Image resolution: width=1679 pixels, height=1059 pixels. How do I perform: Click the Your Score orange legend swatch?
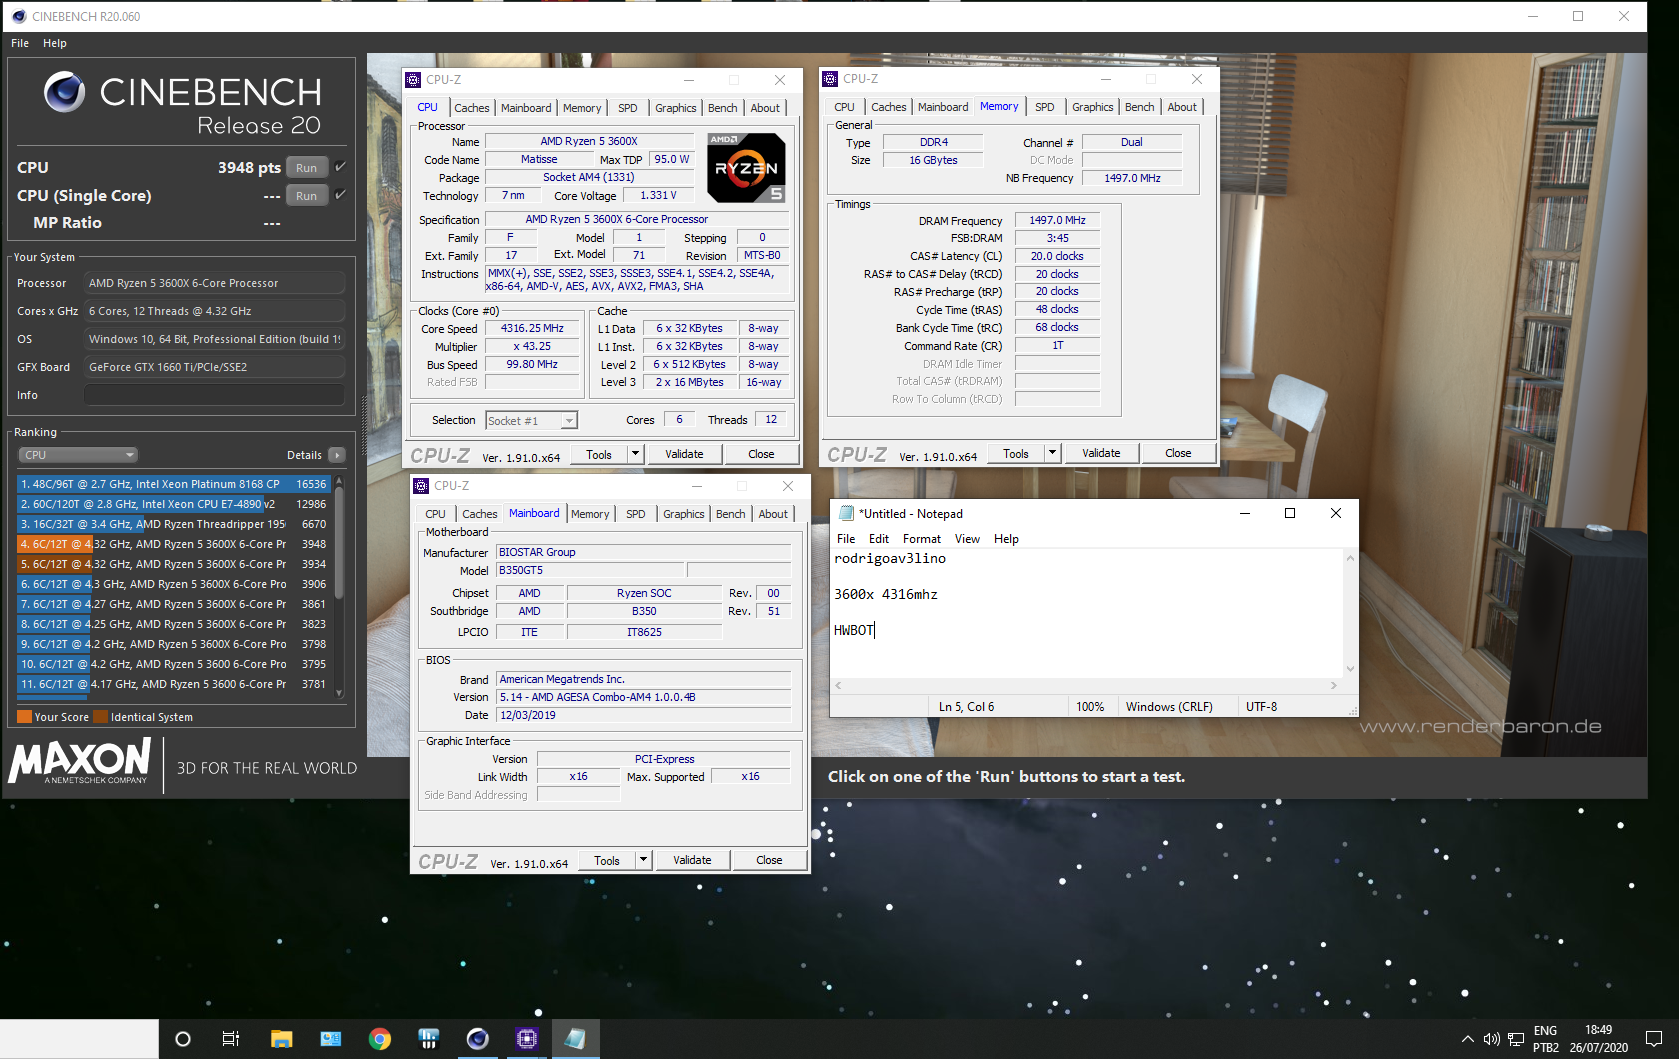25,717
